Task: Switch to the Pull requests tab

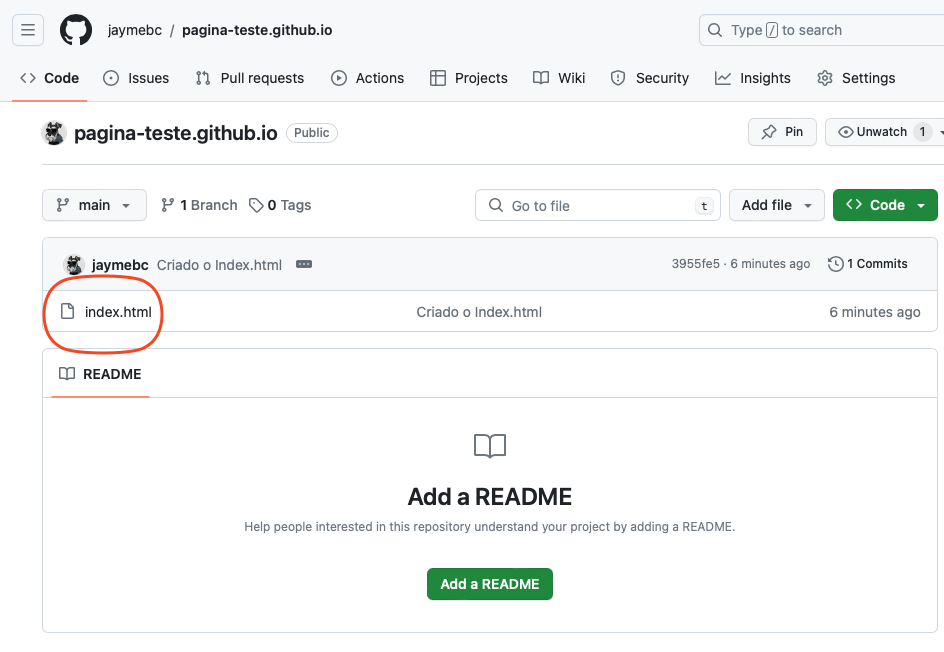Action: click(250, 78)
